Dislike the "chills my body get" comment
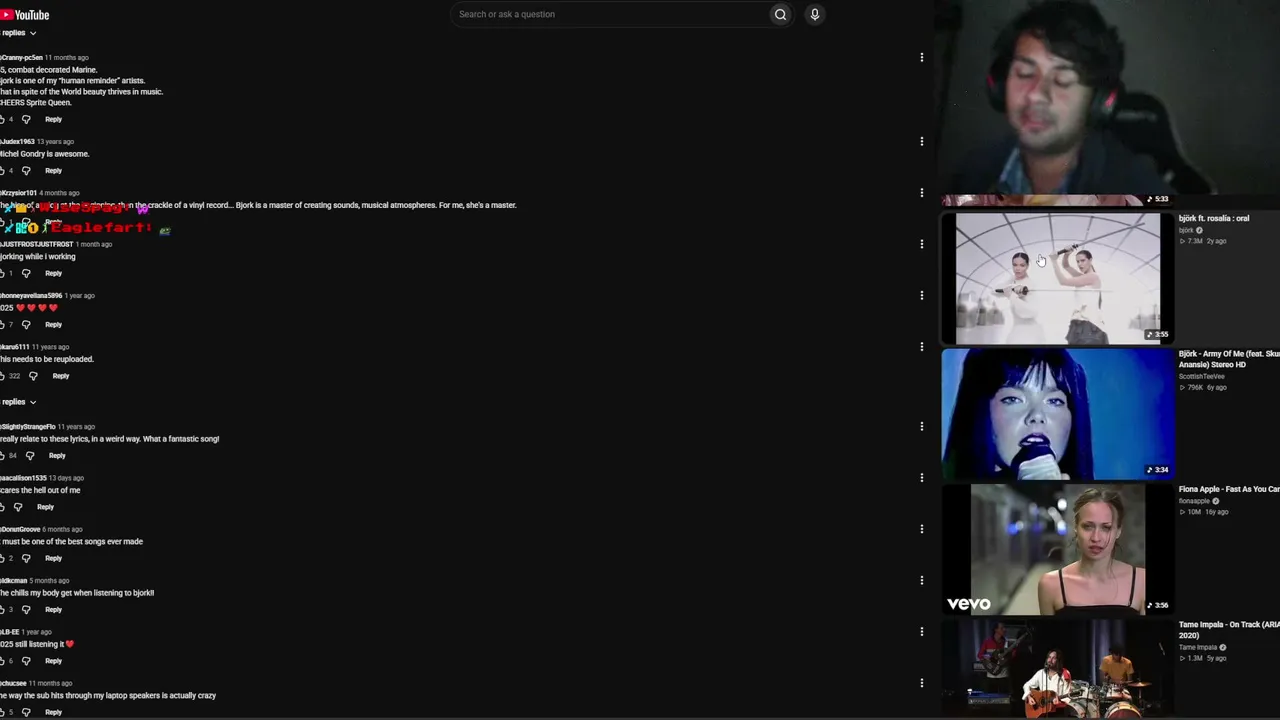The image size is (1280, 720). [26, 609]
